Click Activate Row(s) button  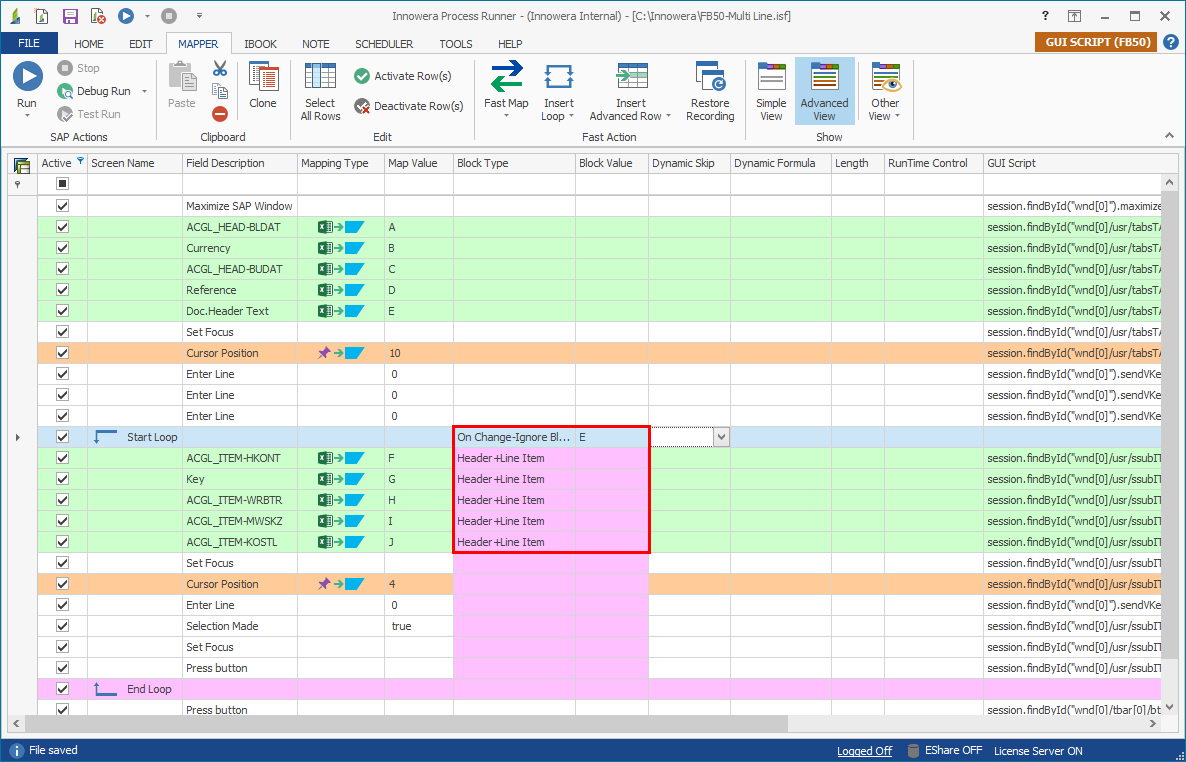pos(402,76)
